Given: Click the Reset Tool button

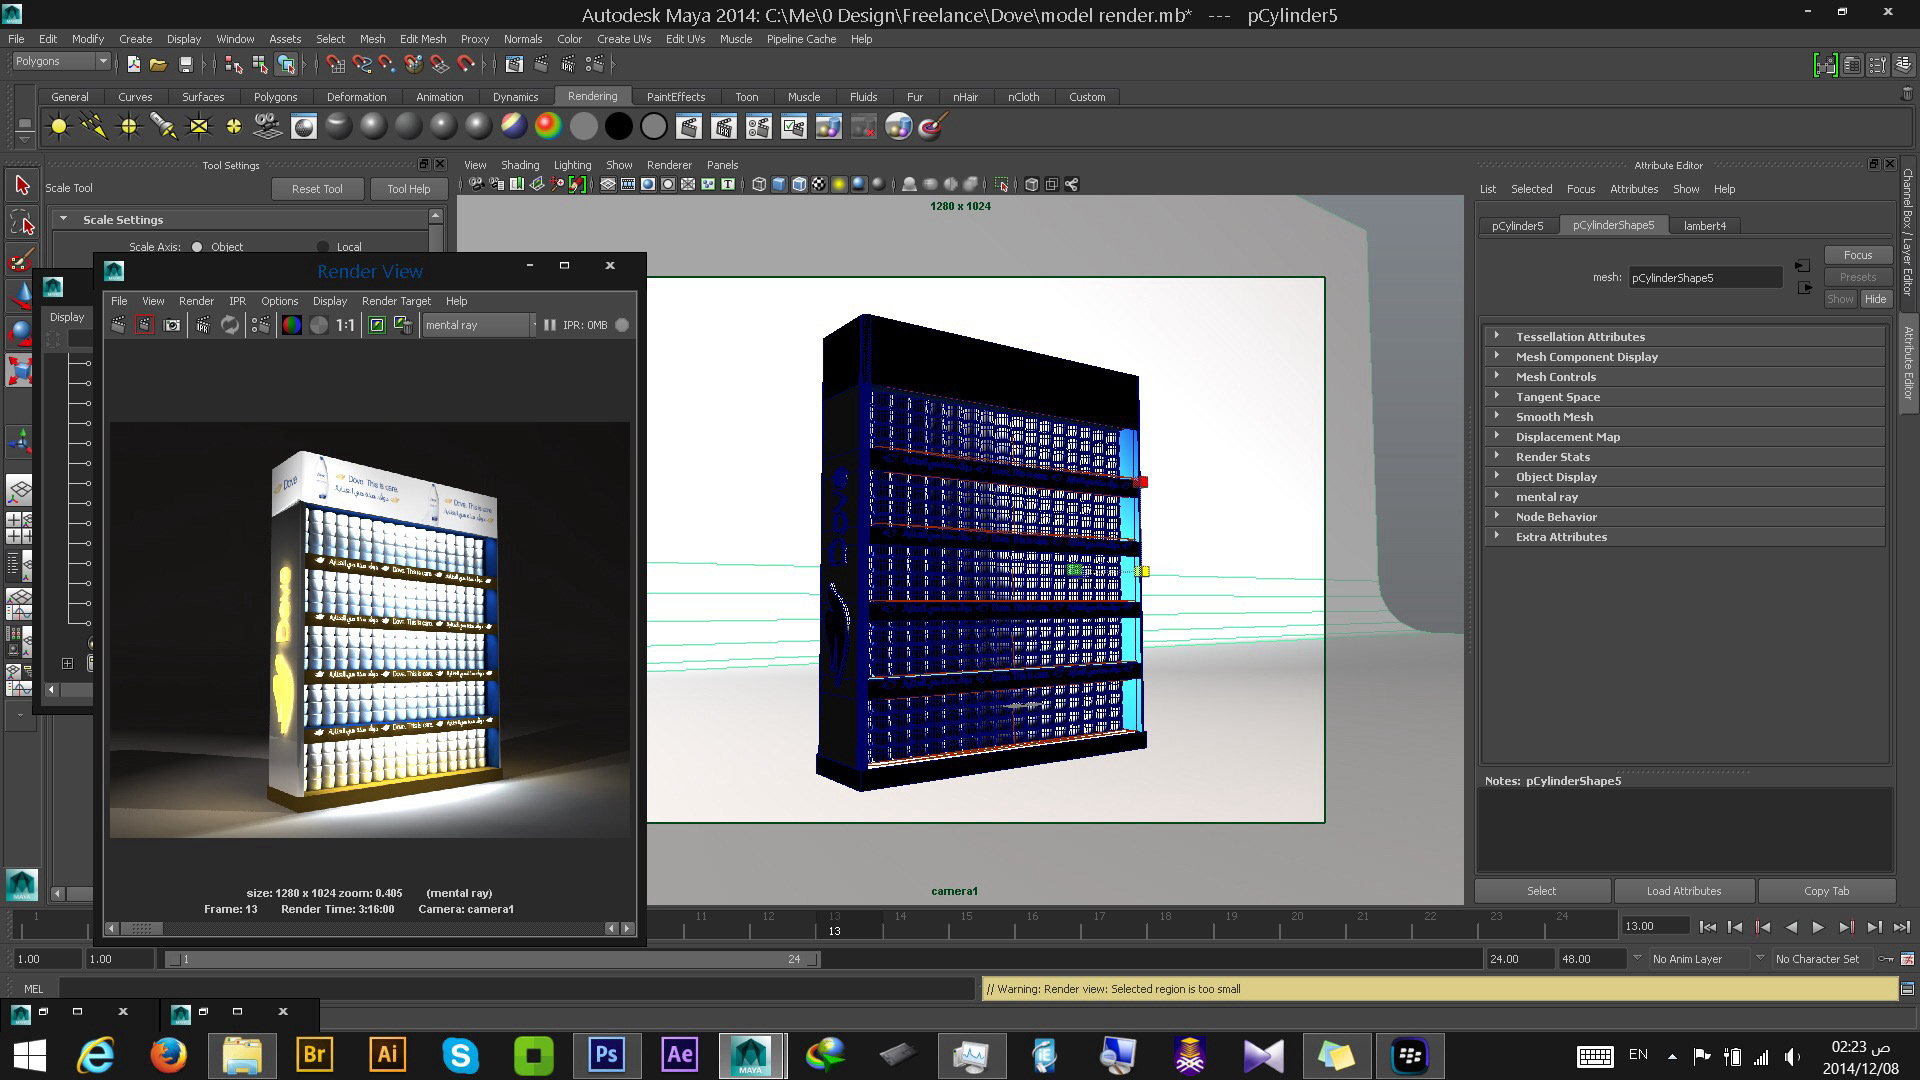Looking at the screenshot, I should click(x=317, y=189).
